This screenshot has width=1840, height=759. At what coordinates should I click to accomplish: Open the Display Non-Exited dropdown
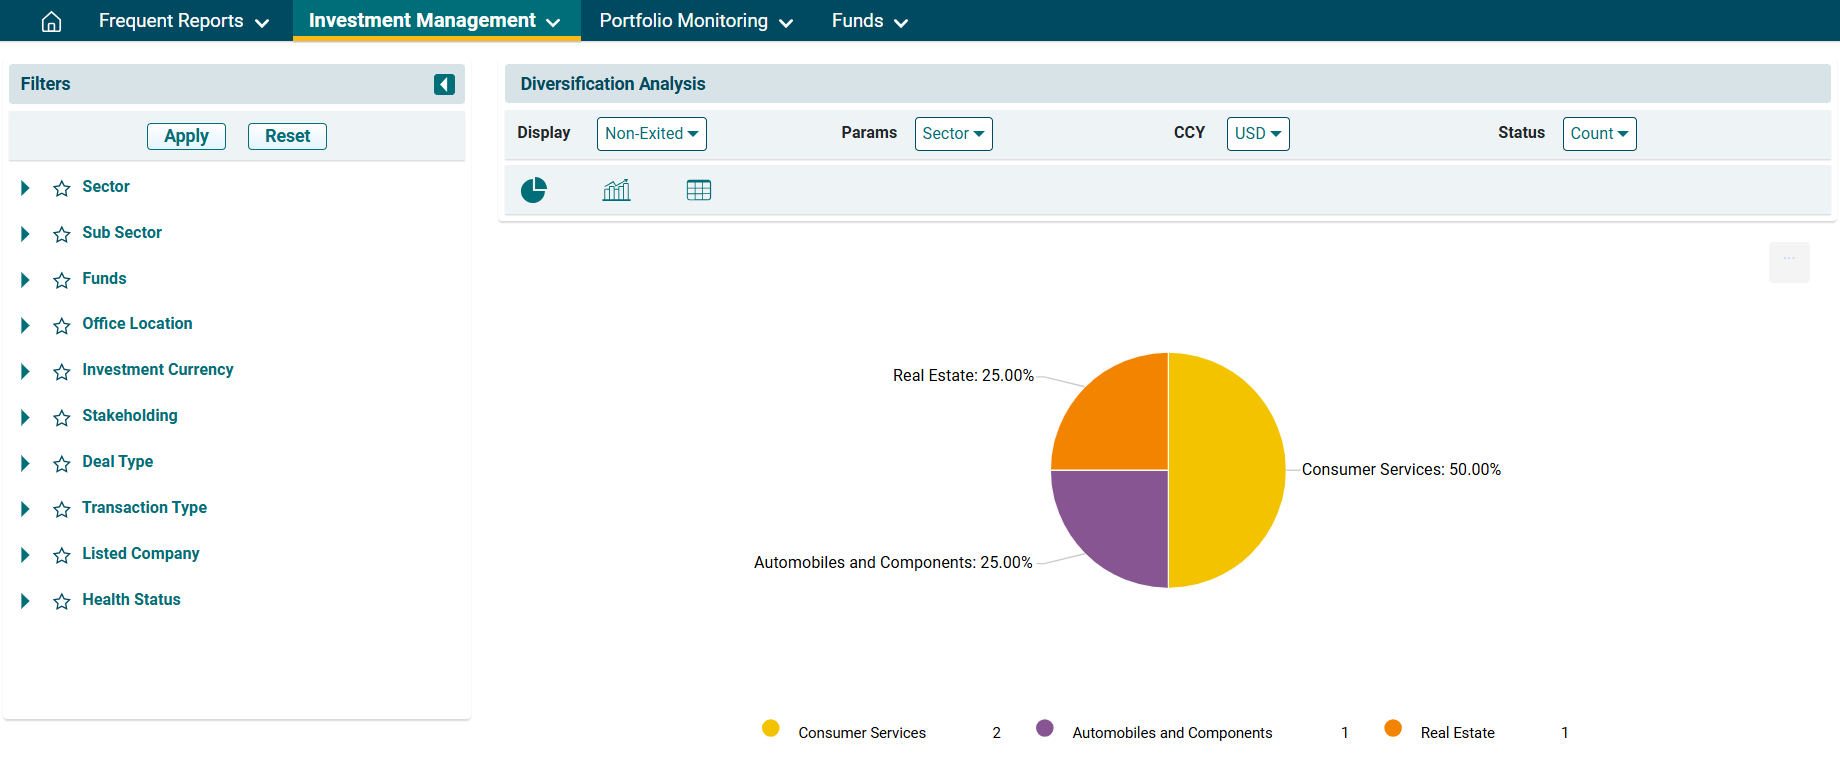[651, 134]
